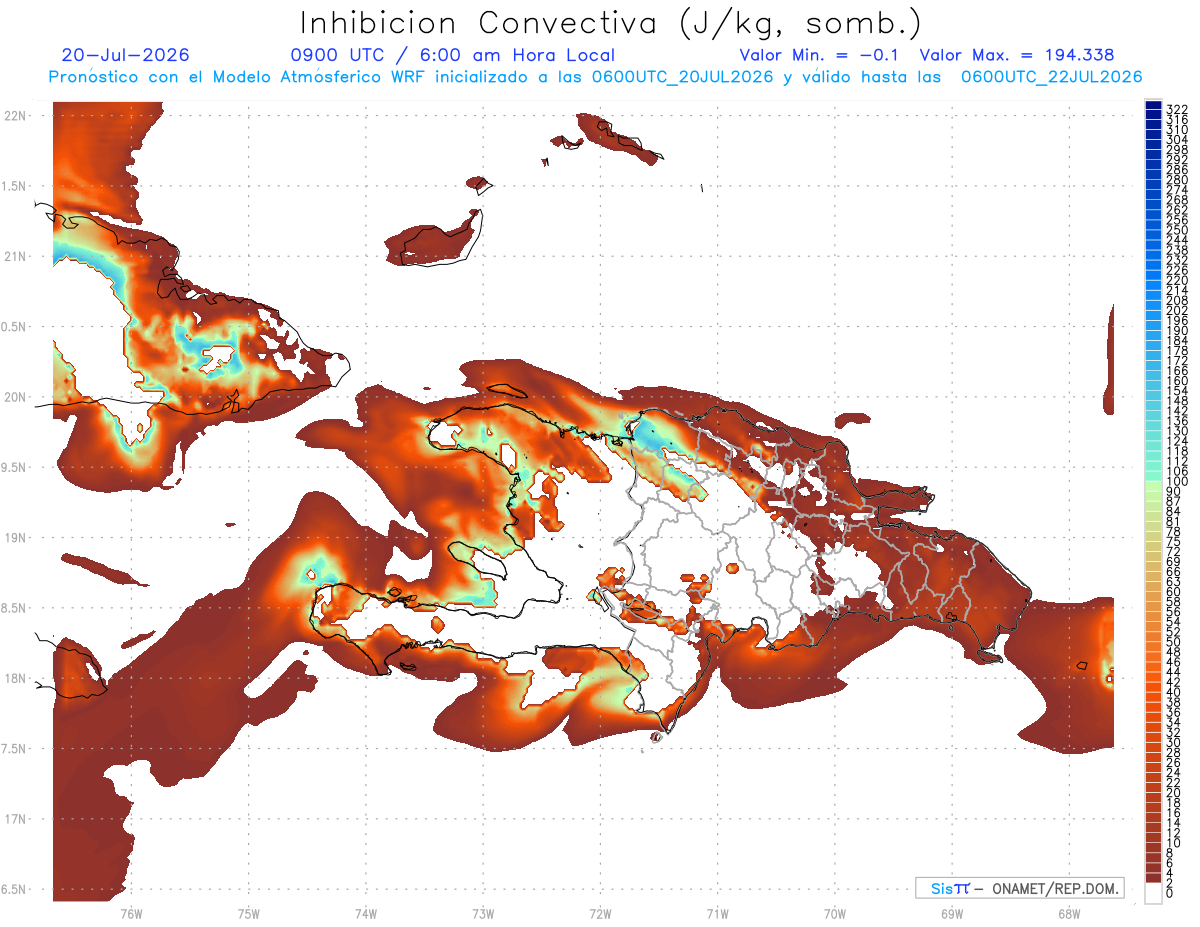Click the "73W" longitude label
1200x927 pixels.
[483, 913]
